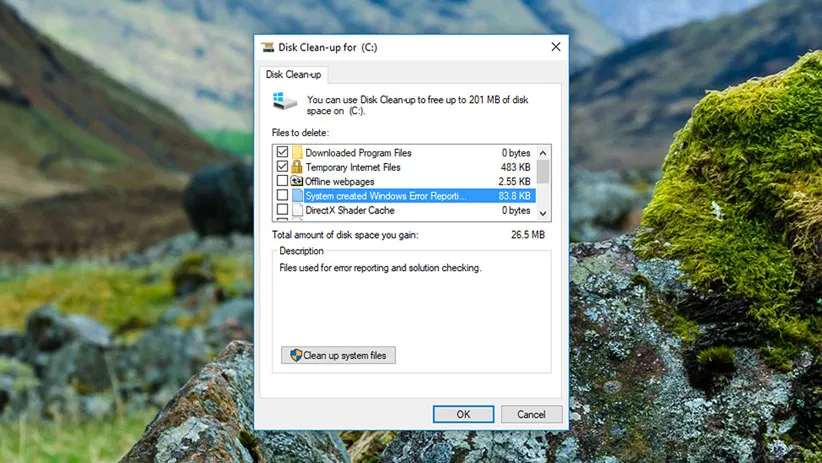
Task: Click the Offline webpages icon
Action: point(297,182)
